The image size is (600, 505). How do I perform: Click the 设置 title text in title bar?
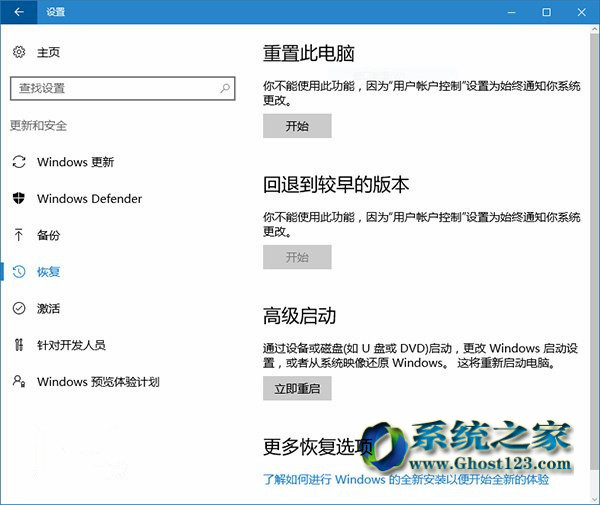(55, 12)
